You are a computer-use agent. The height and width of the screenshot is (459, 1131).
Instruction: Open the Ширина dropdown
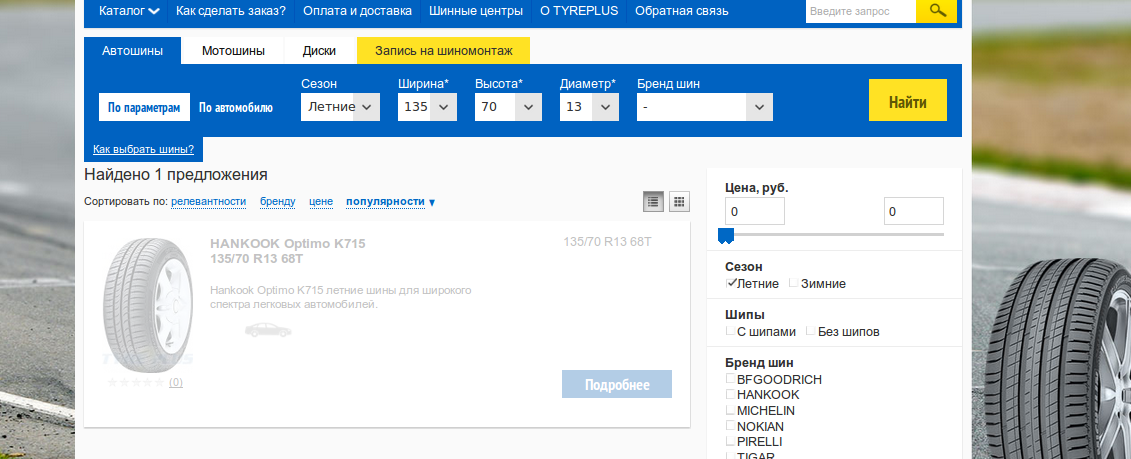pos(427,107)
